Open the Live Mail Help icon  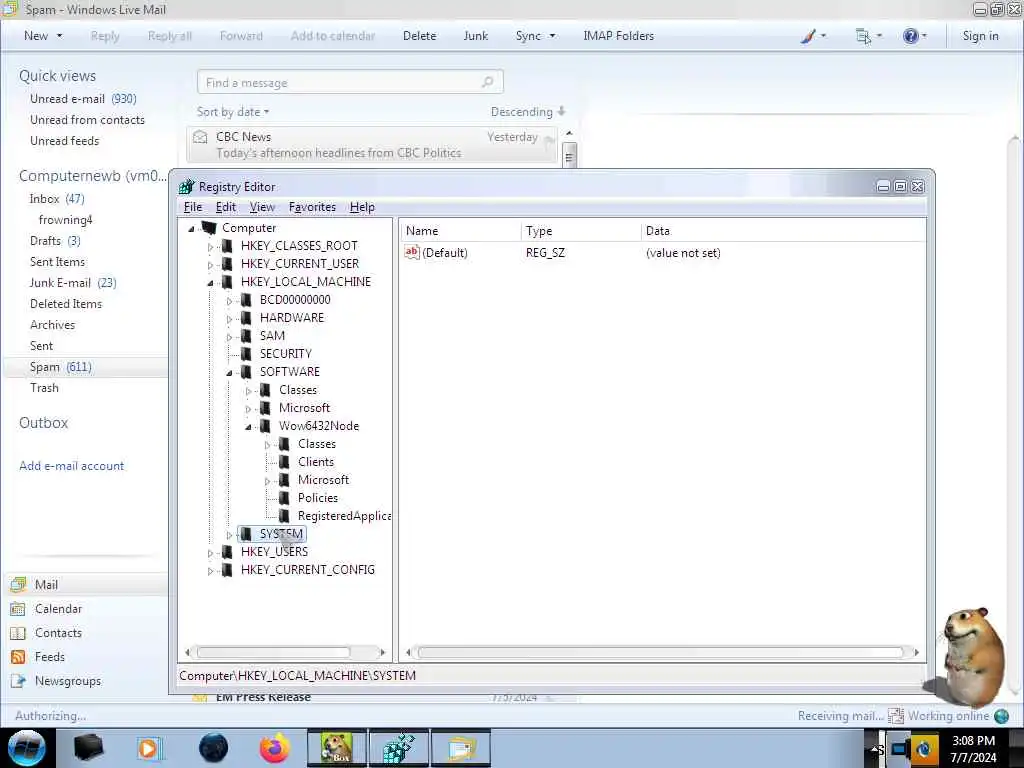[914, 36]
